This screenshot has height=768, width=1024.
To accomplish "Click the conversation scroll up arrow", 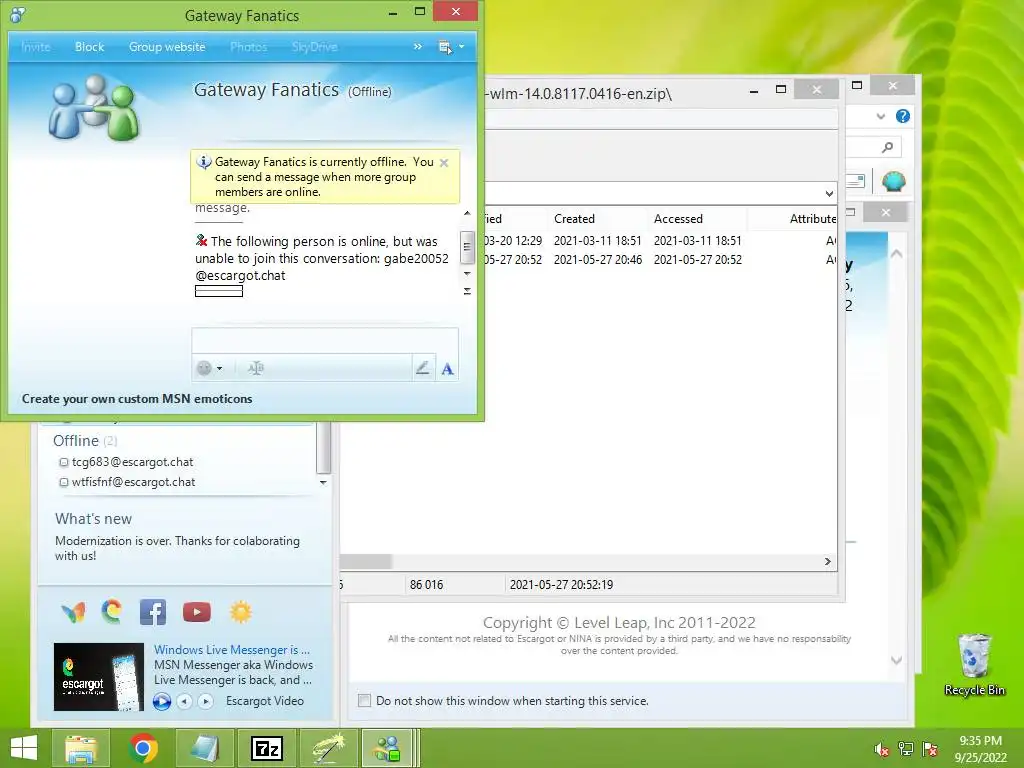I will click(x=467, y=214).
